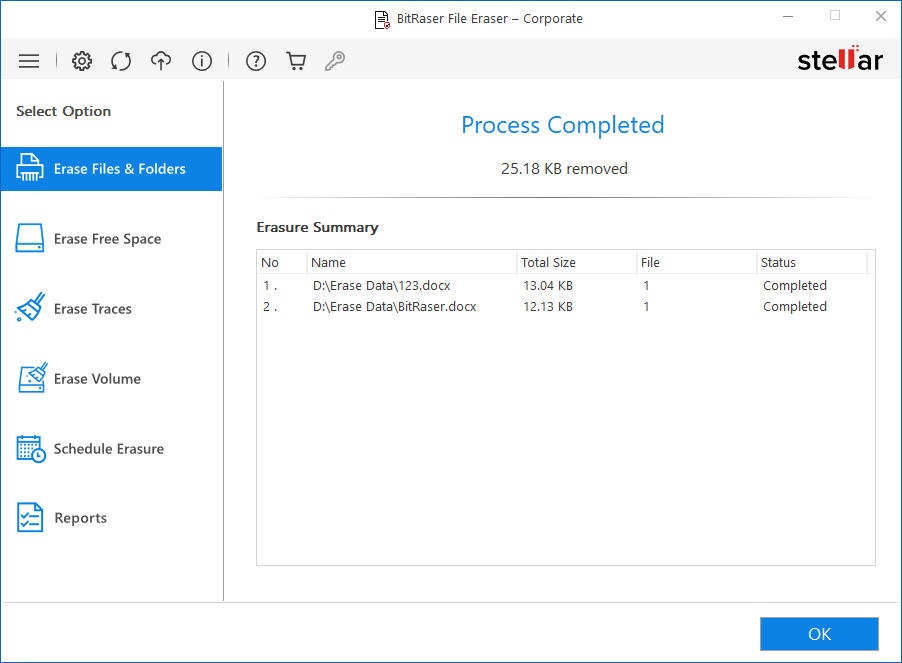The image size is (902, 663).
Task: Click the No column header
Action: click(282, 263)
